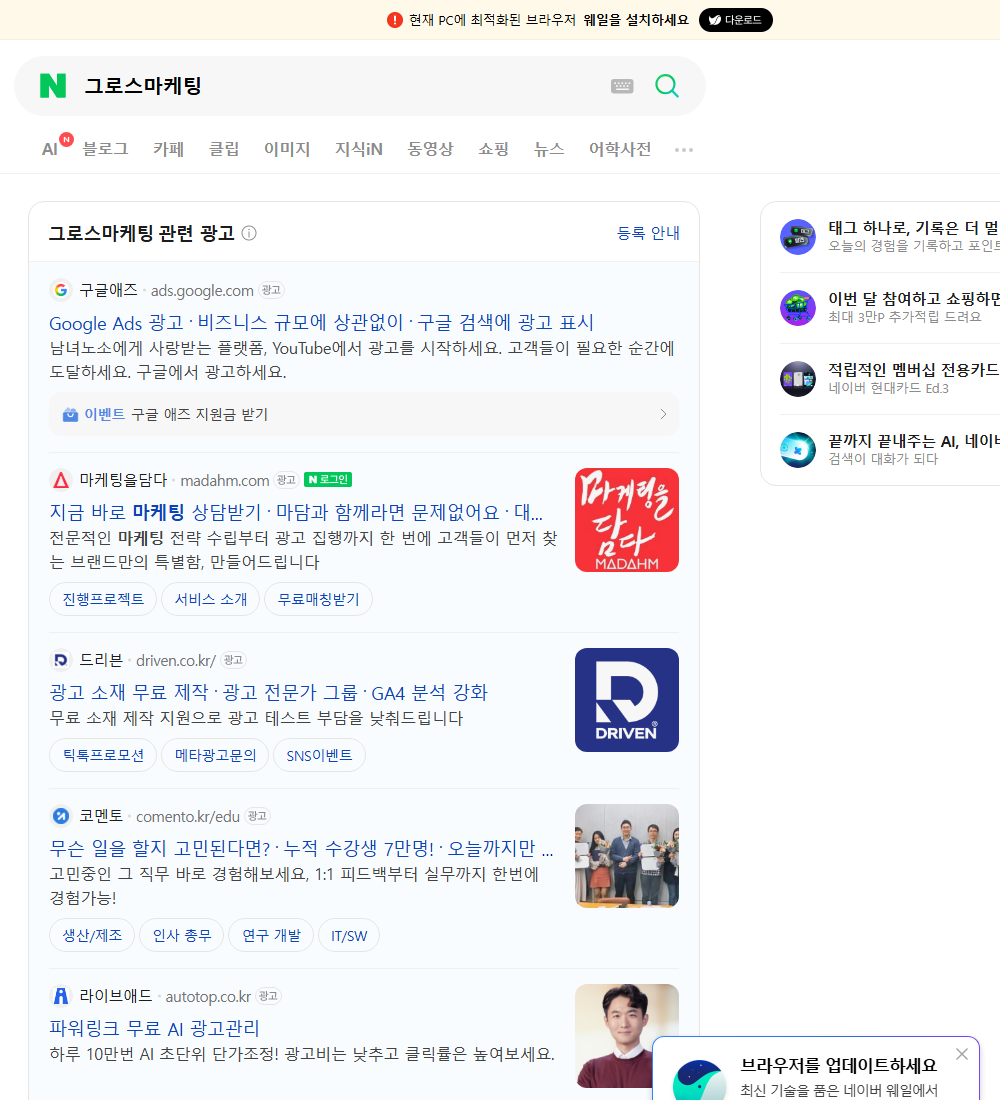Open the 파워링크 무료 AI 광고관리 headline
Screen dimensions: 1000x1100
[154, 1028]
